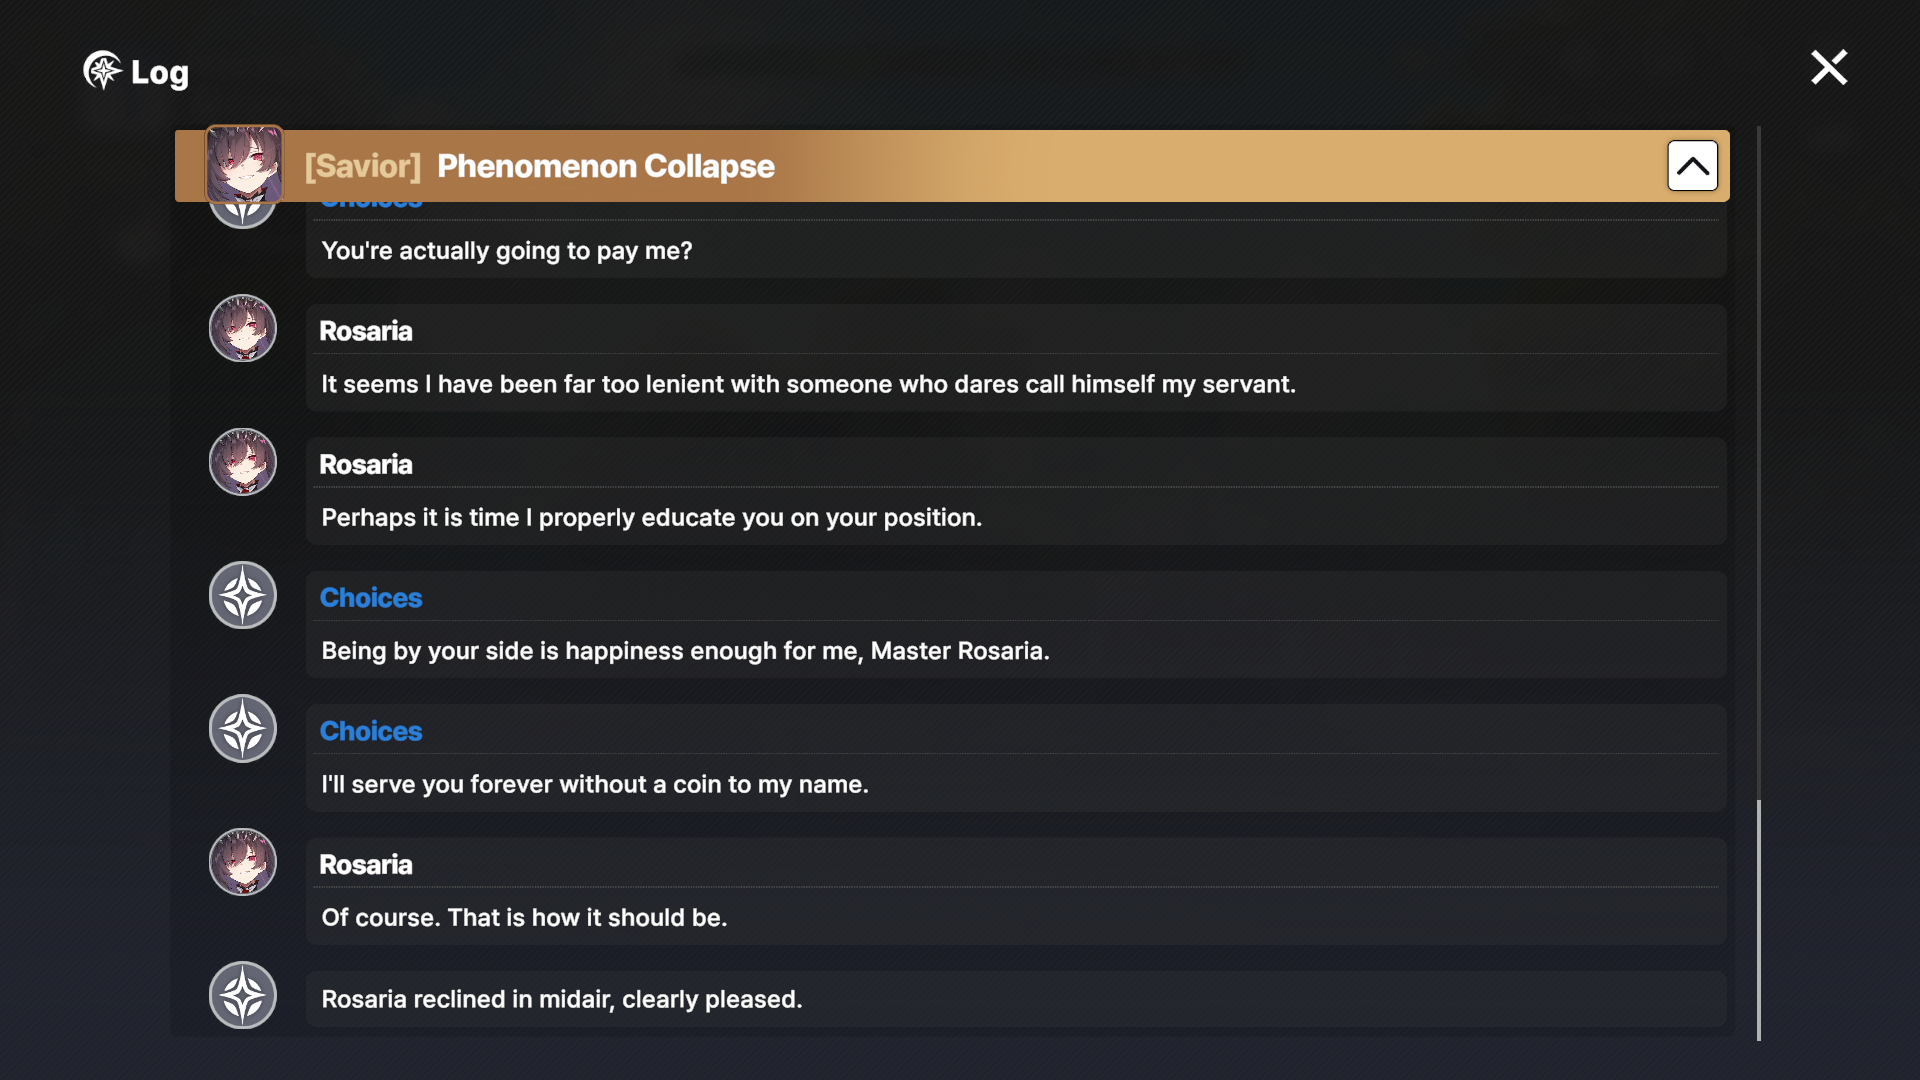Click the "Of course. That is how it should be." line

point(524,918)
